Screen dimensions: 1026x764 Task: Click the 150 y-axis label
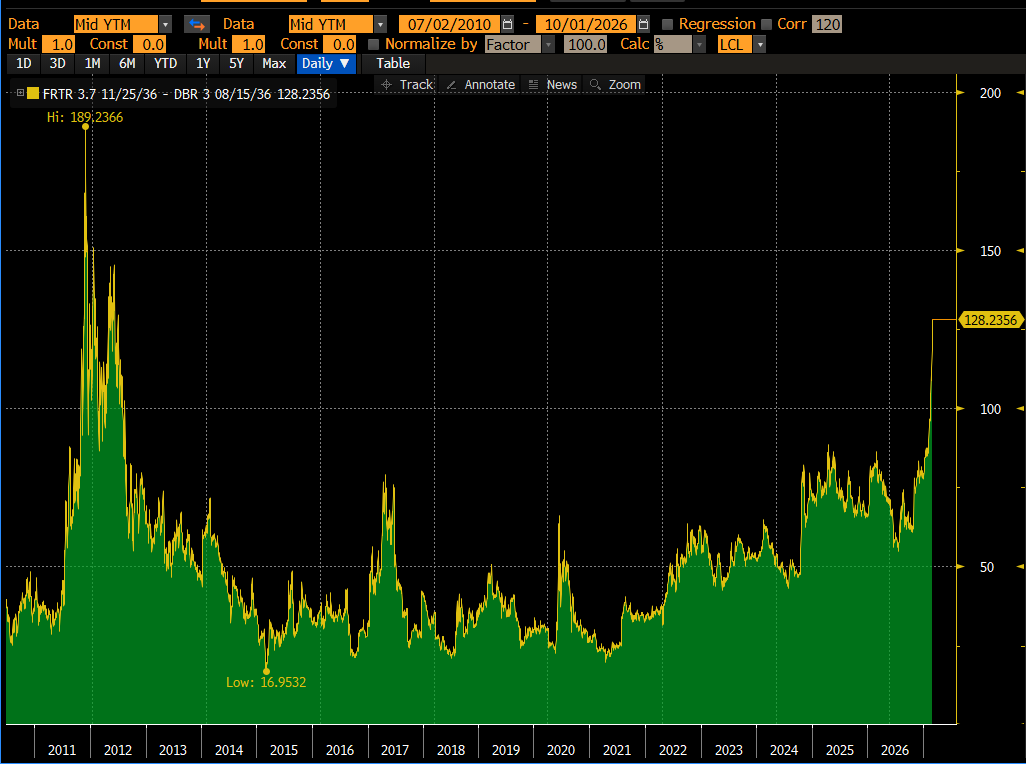click(x=990, y=251)
